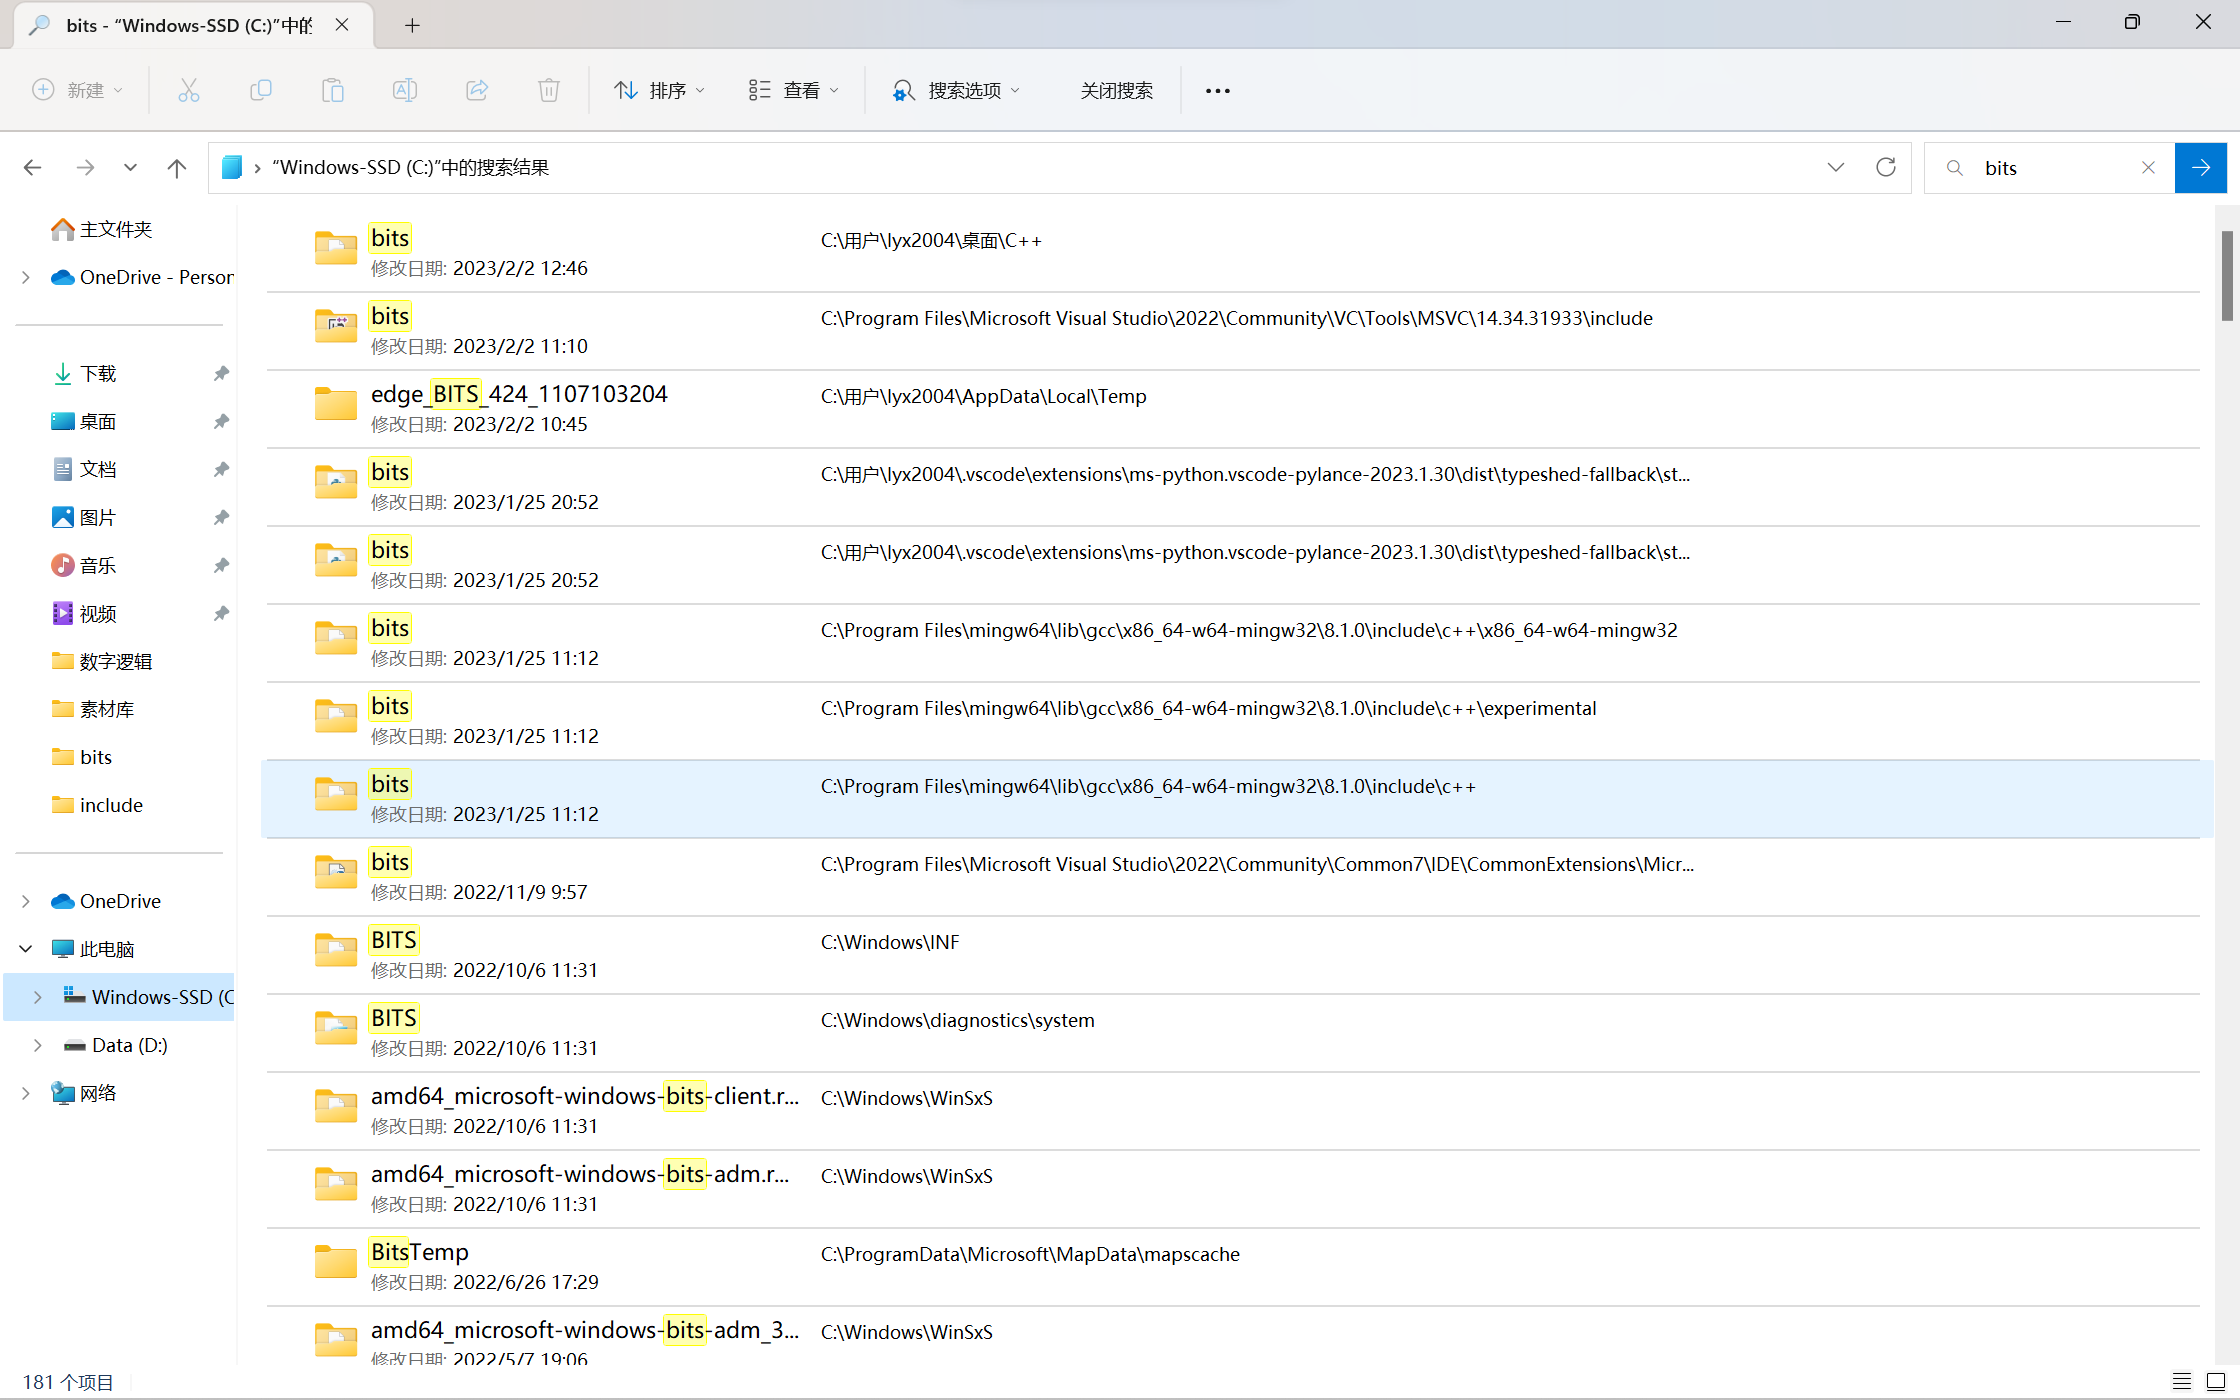Refresh the search results
The image size is (2240, 1400).
pos(1886,167)
